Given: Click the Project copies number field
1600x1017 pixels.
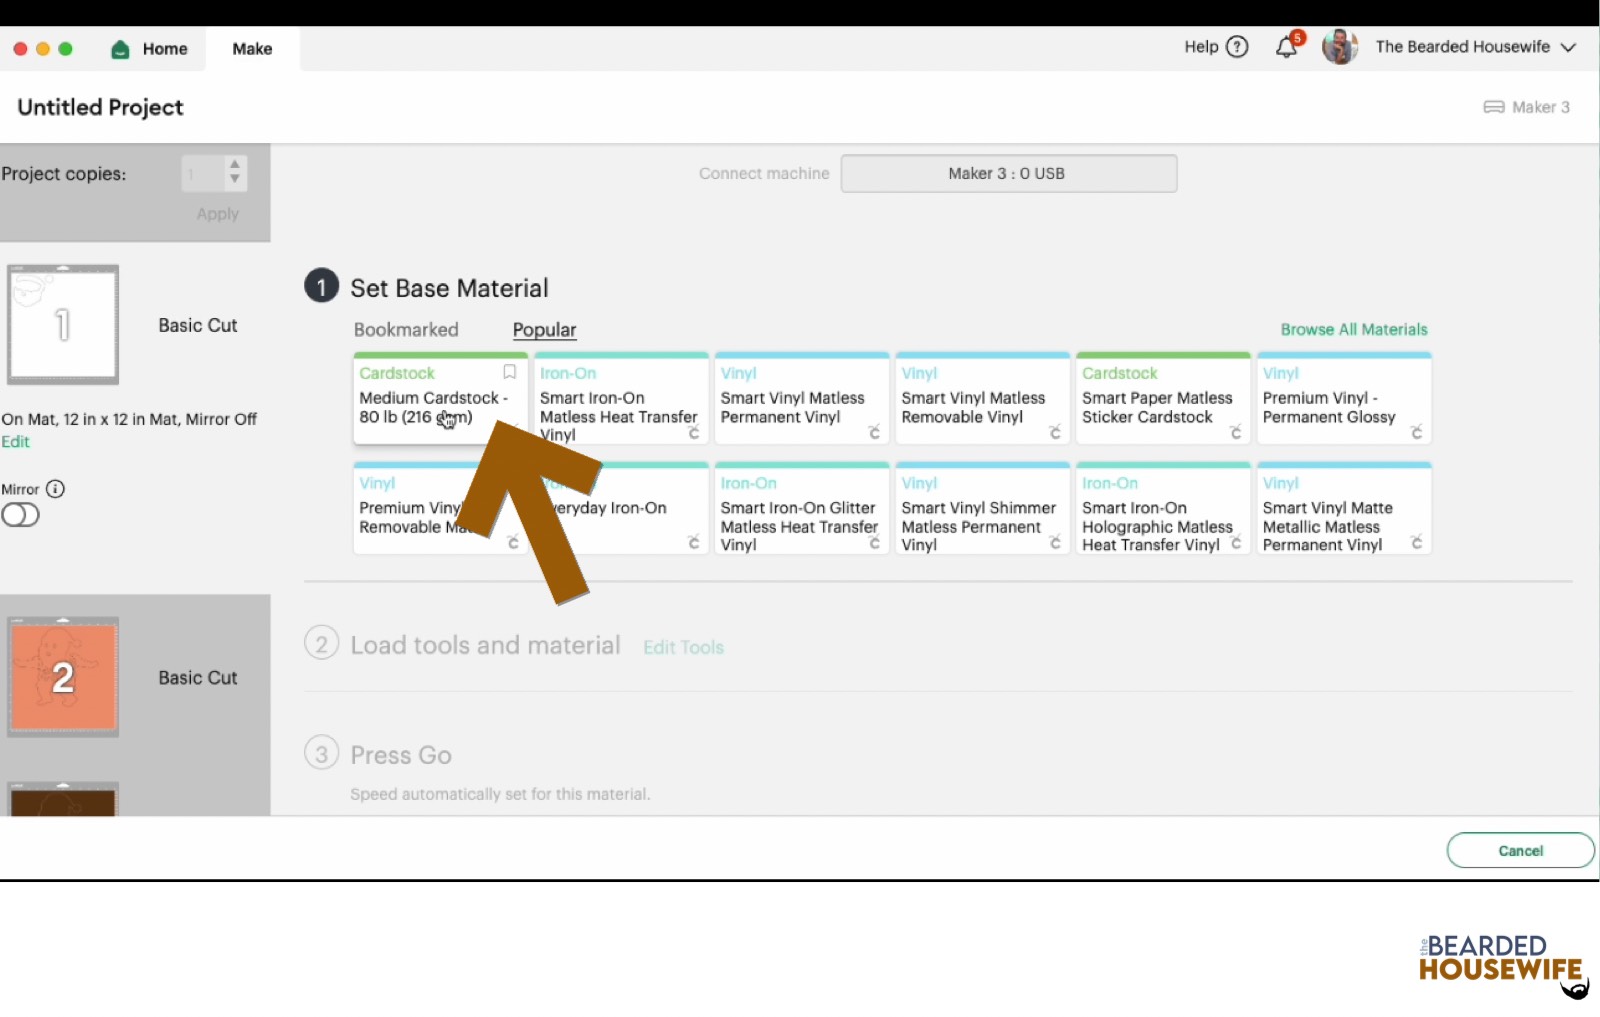Looking at the screenshot, I should point(203,174).
